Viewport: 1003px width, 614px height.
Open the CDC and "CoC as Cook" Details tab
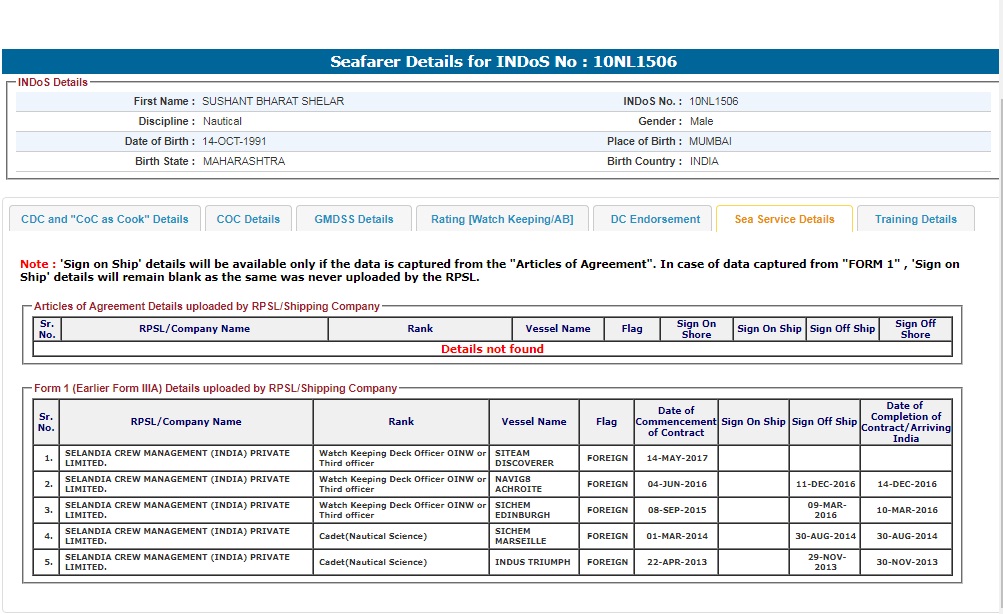pyautogui.click(x=105, y=219)
